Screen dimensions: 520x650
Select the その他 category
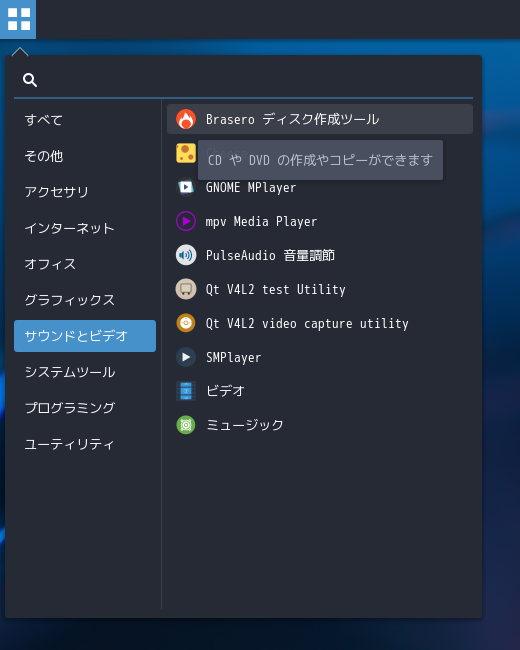click(85, 156)
